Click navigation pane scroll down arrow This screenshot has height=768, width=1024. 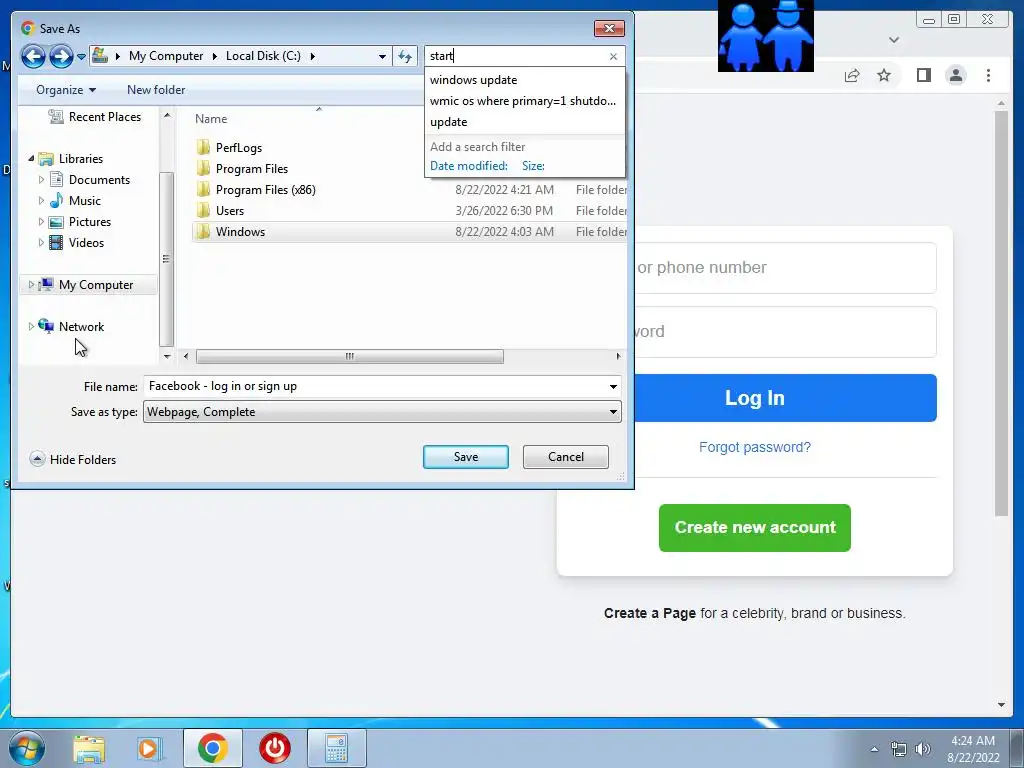[167, 357]
